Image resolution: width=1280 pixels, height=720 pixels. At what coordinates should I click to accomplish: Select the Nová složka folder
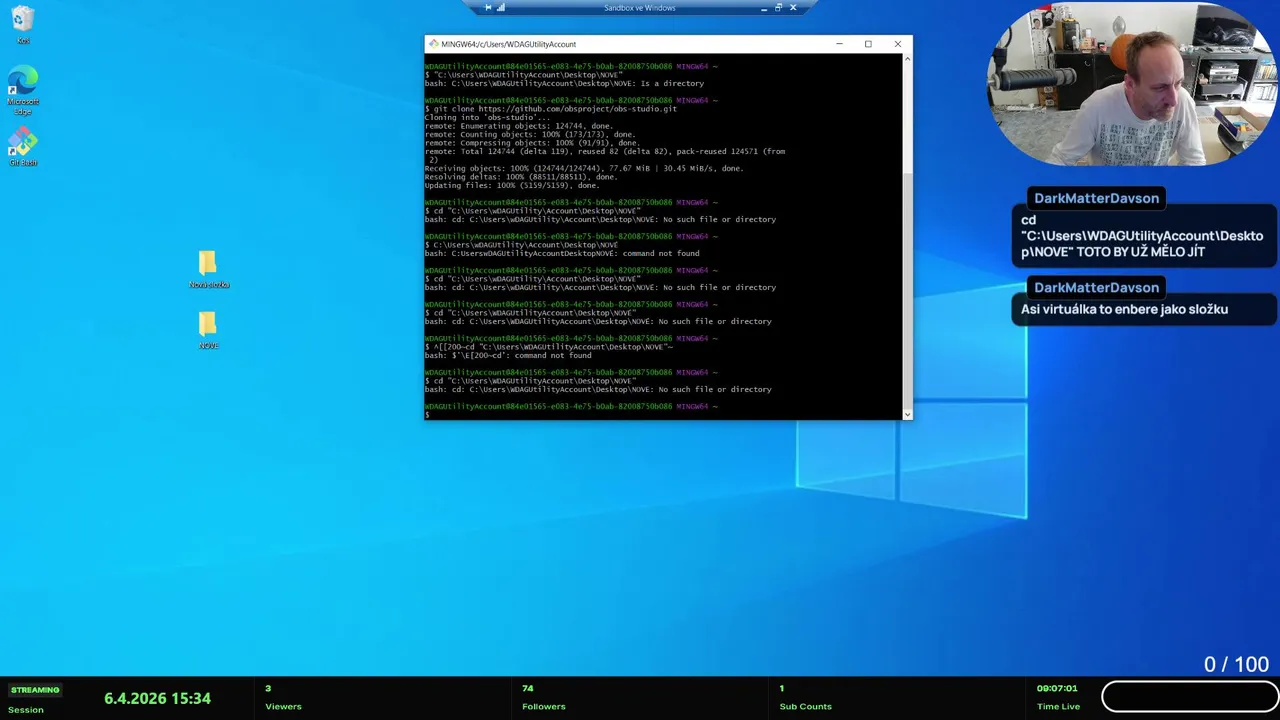(209, 269)
